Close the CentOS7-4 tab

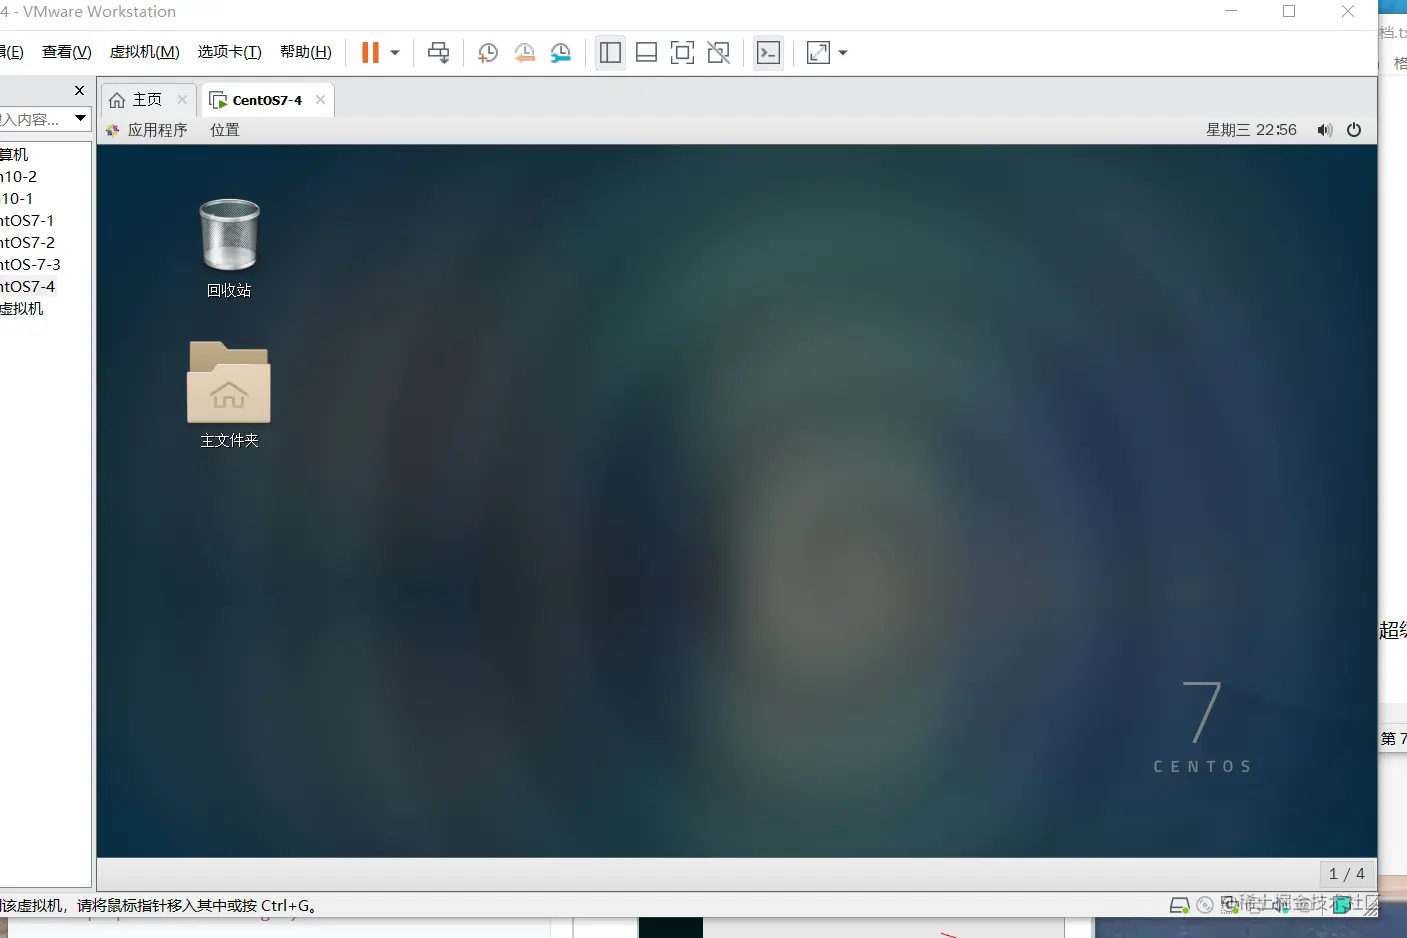(x=320, y=100)
